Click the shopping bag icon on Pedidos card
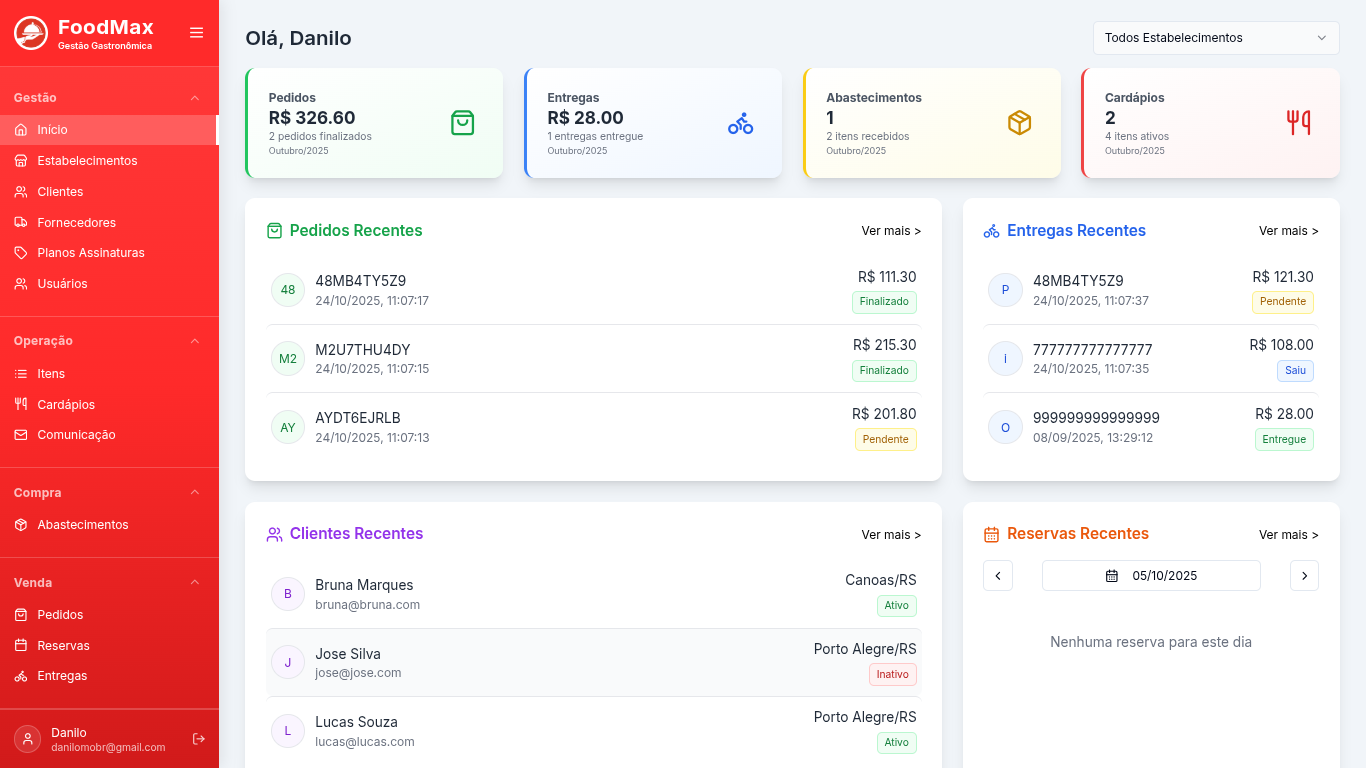 click(x=462, y=123)
